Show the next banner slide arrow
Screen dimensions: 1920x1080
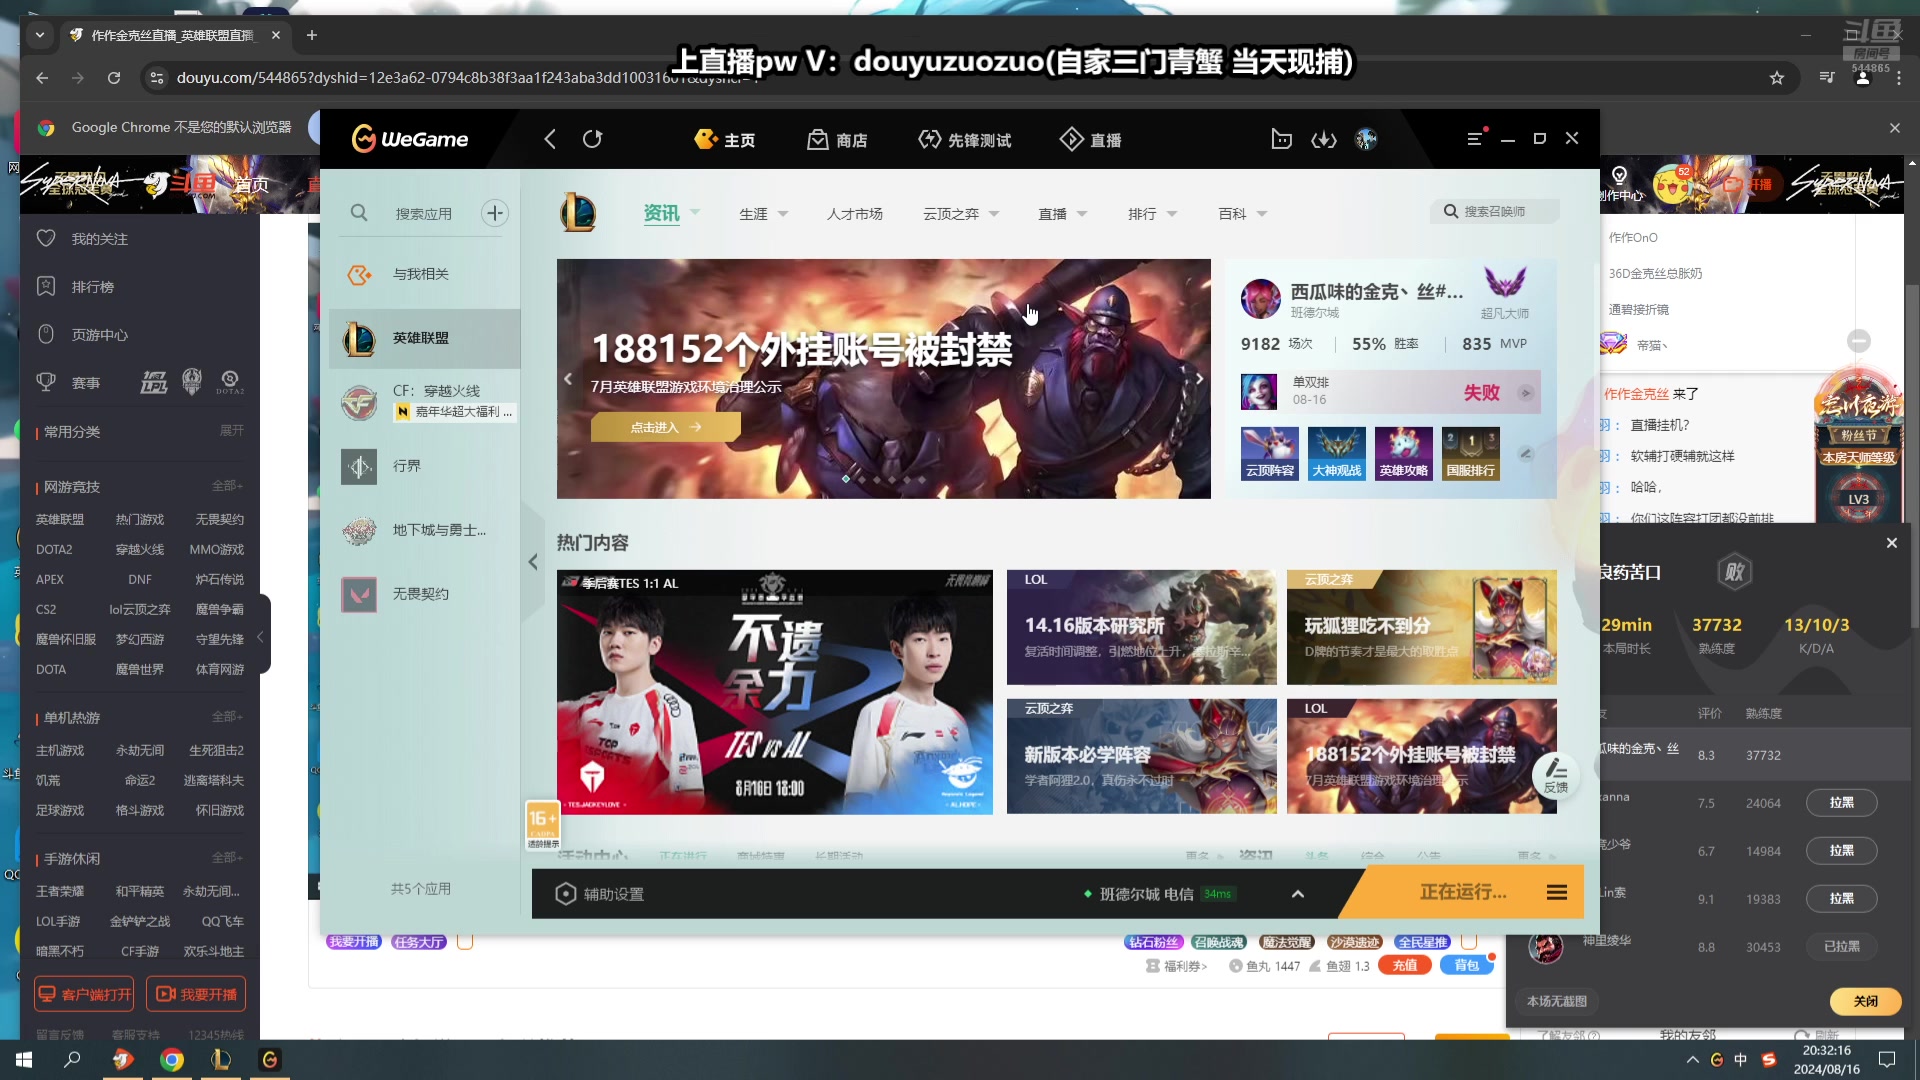point(1199,379)
